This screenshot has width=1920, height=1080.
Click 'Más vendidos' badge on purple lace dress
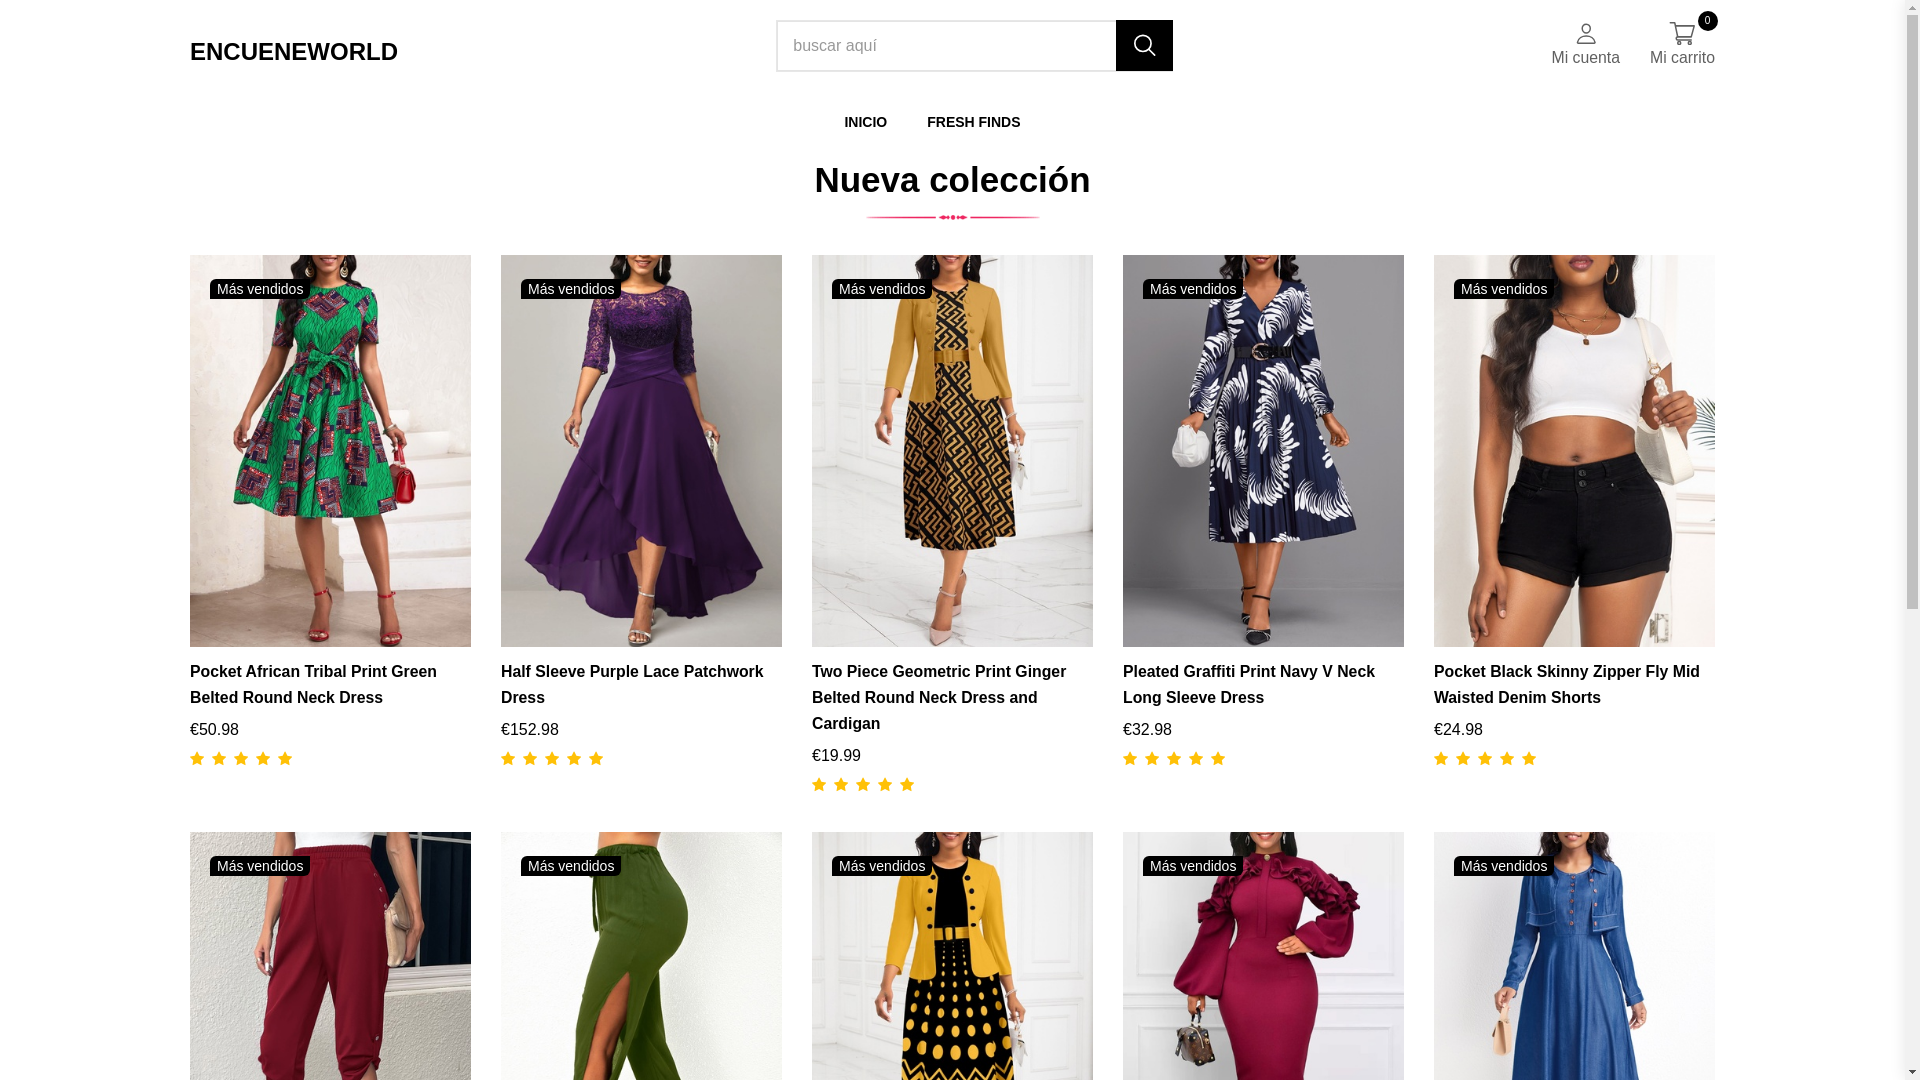click(x=571, y=289)
